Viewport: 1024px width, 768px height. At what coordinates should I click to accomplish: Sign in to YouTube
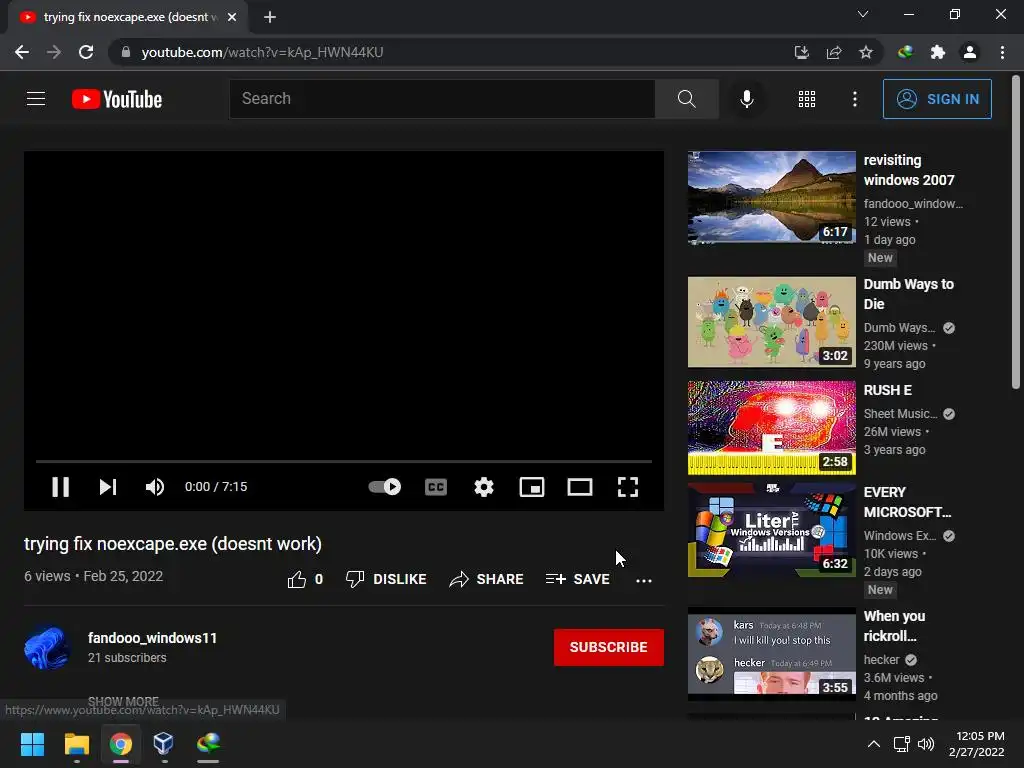point(937,99)
